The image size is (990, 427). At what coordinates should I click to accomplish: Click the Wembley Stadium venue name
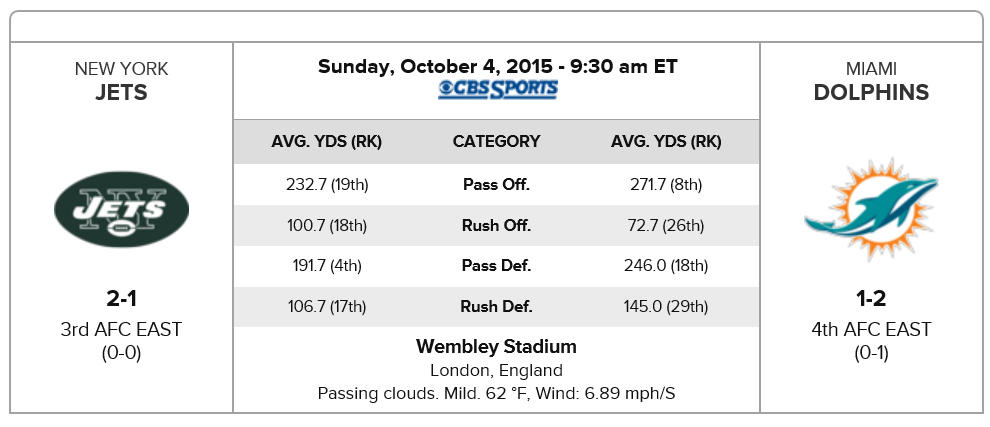496,347
